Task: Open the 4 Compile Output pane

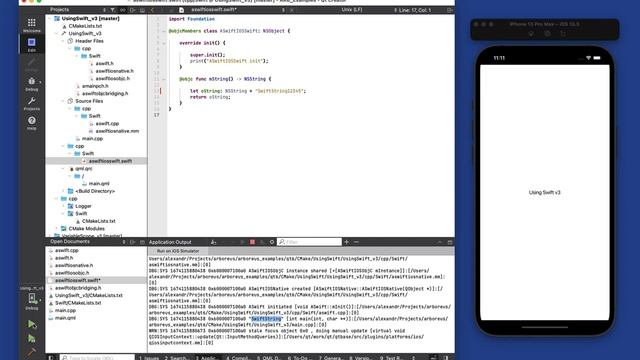Action: [238, 358]
